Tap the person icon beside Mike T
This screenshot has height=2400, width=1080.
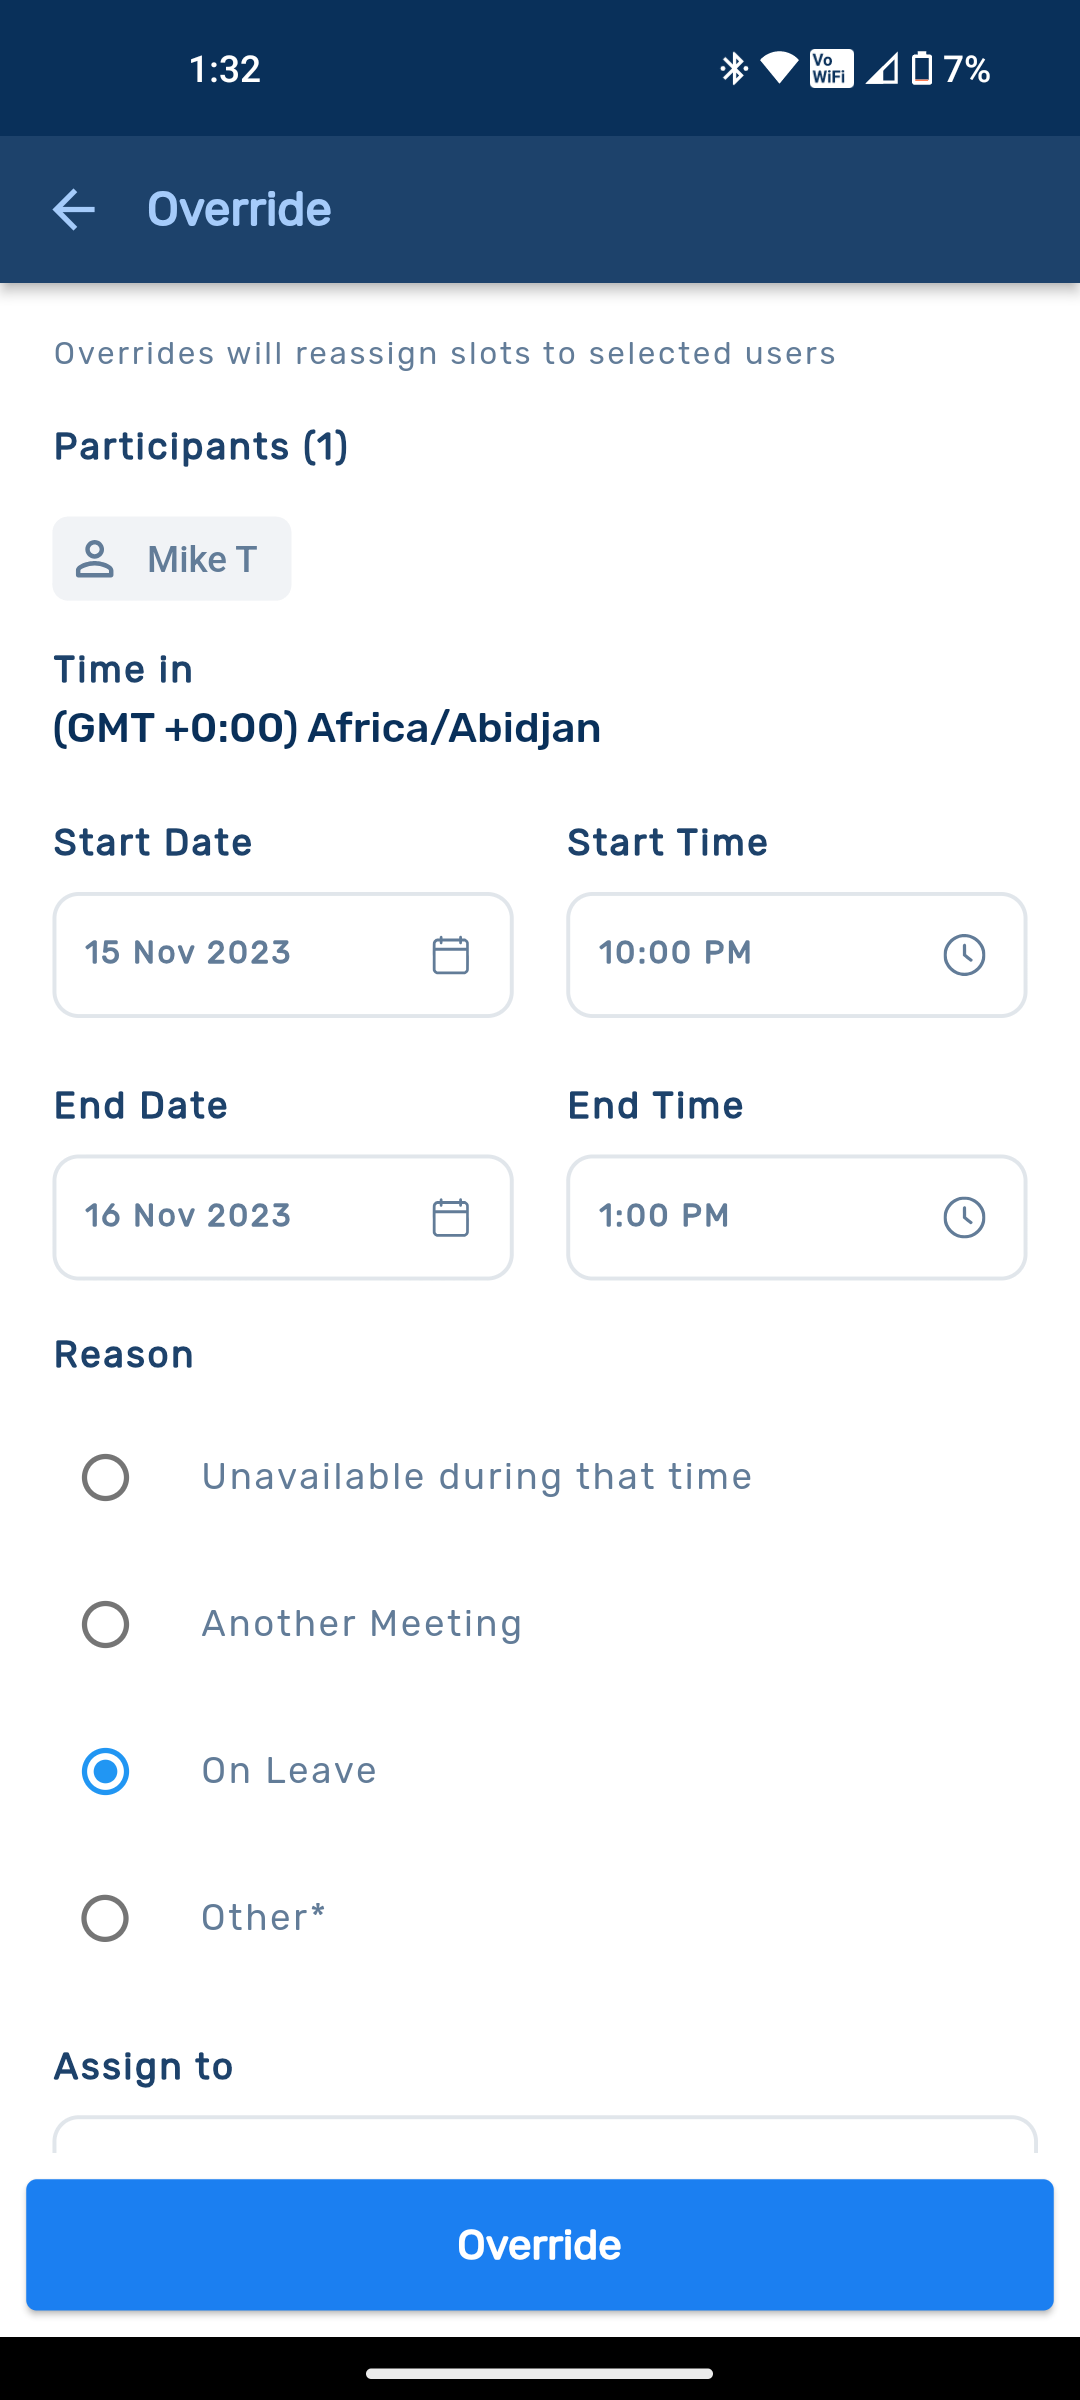click(95, 559)
